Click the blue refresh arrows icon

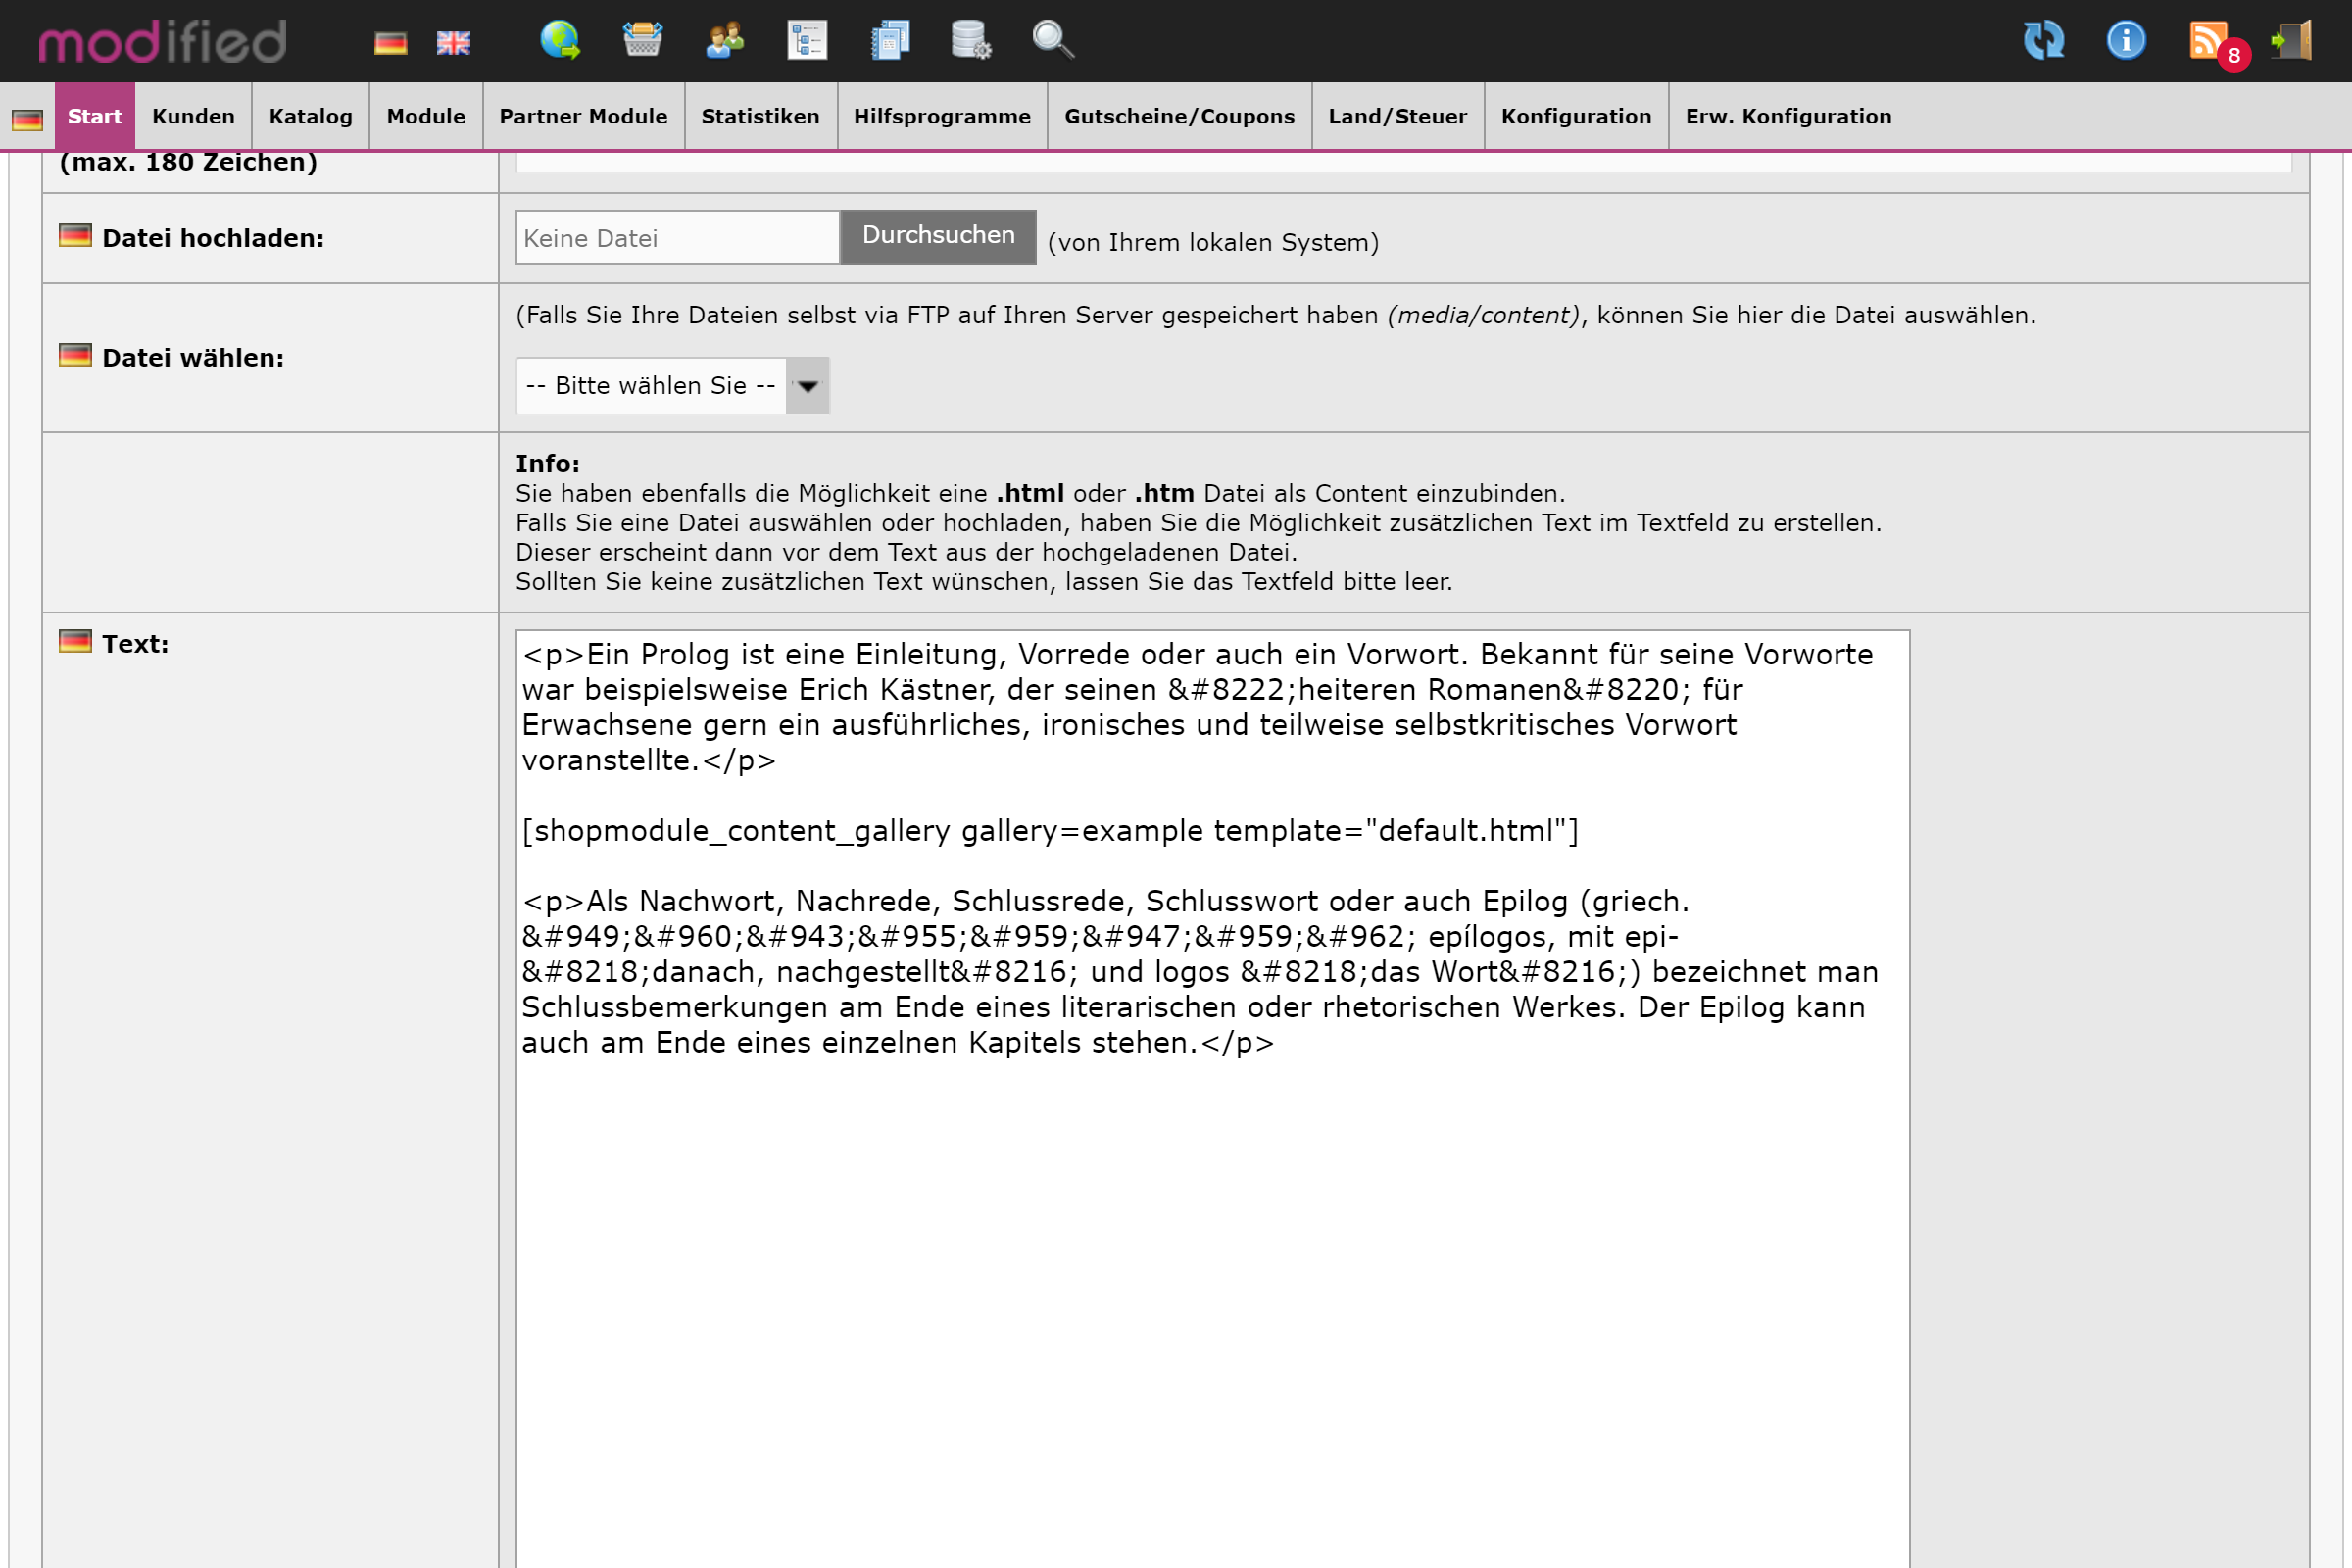pyautogui.click(x=2043, y=40)
